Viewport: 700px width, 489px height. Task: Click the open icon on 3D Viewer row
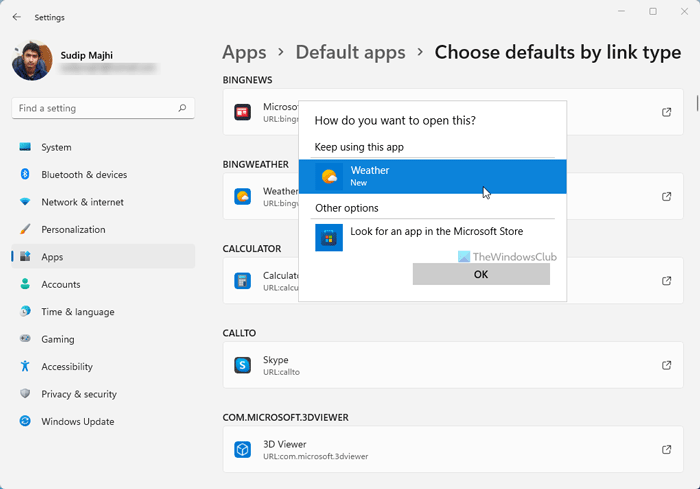point(667,449)
